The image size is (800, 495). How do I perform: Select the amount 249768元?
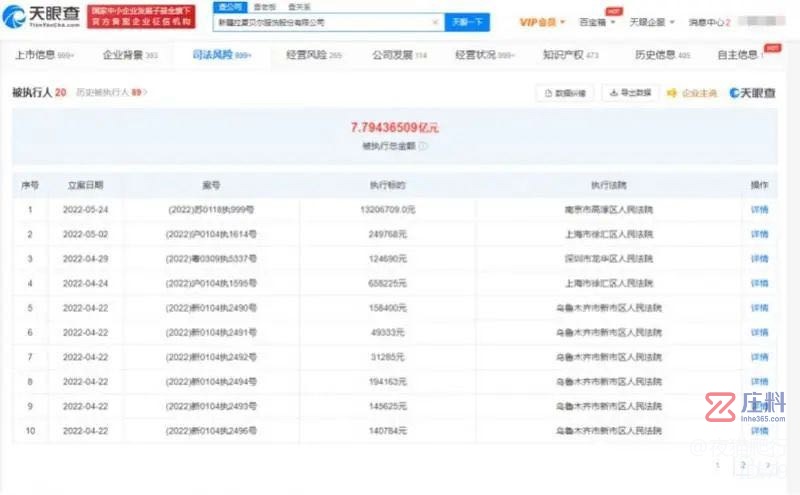[x=388, y=234]
